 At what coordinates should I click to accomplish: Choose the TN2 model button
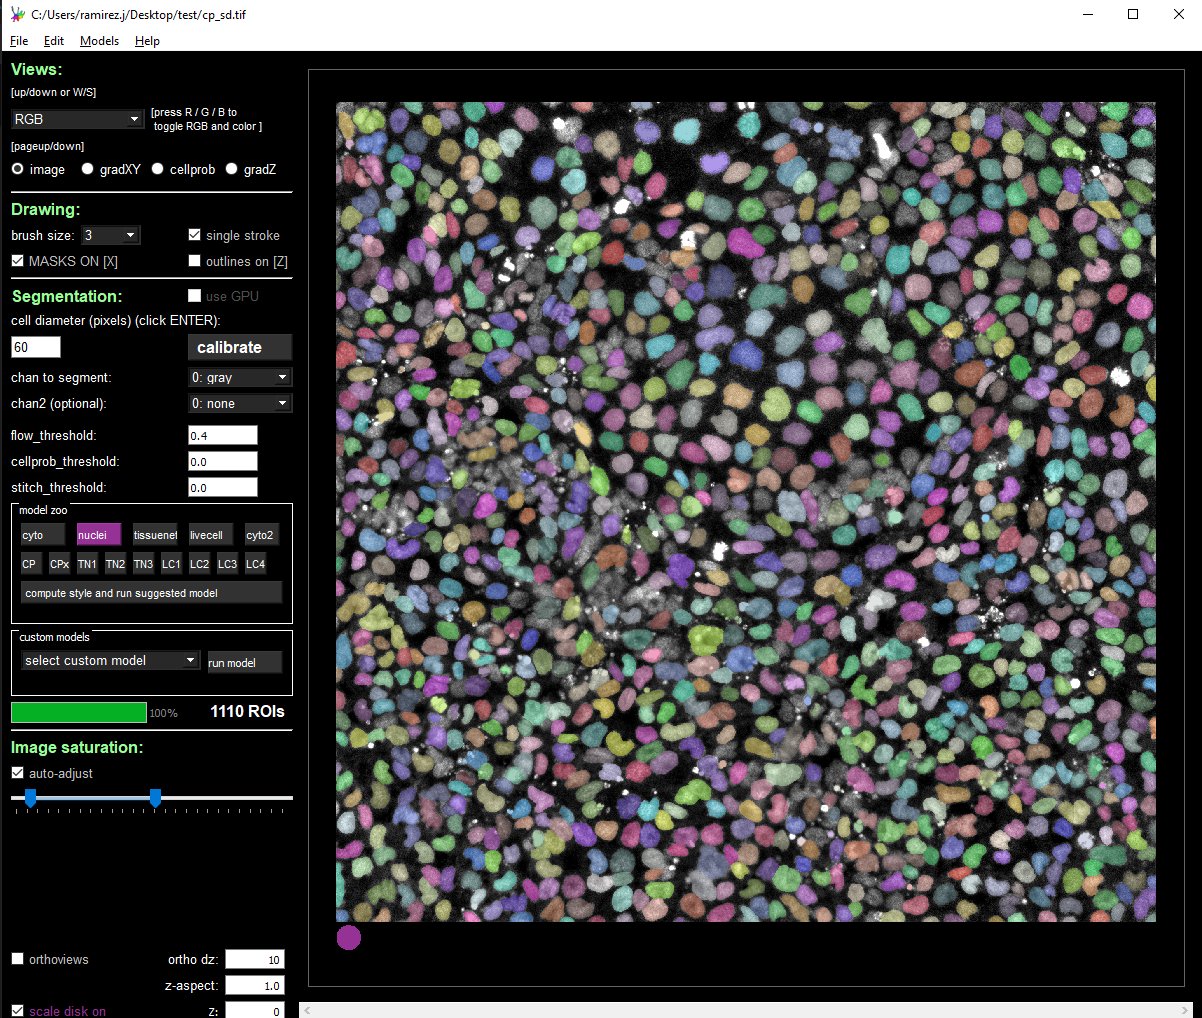tap(115, 563)
